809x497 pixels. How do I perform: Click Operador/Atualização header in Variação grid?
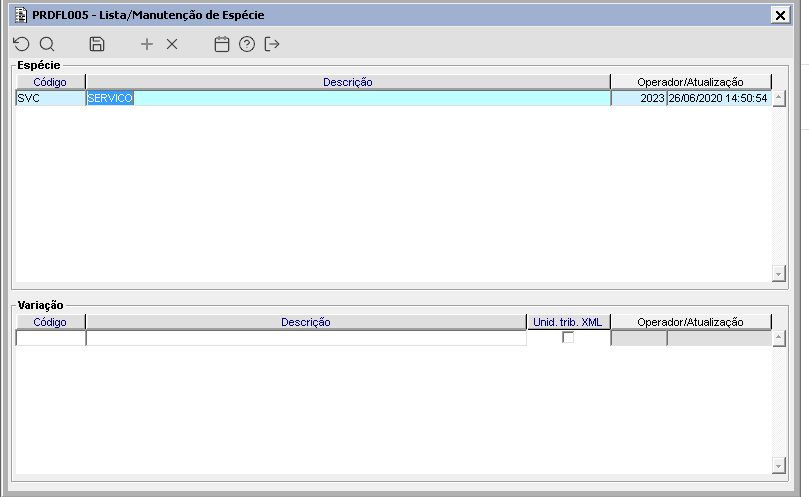(690, 322)
